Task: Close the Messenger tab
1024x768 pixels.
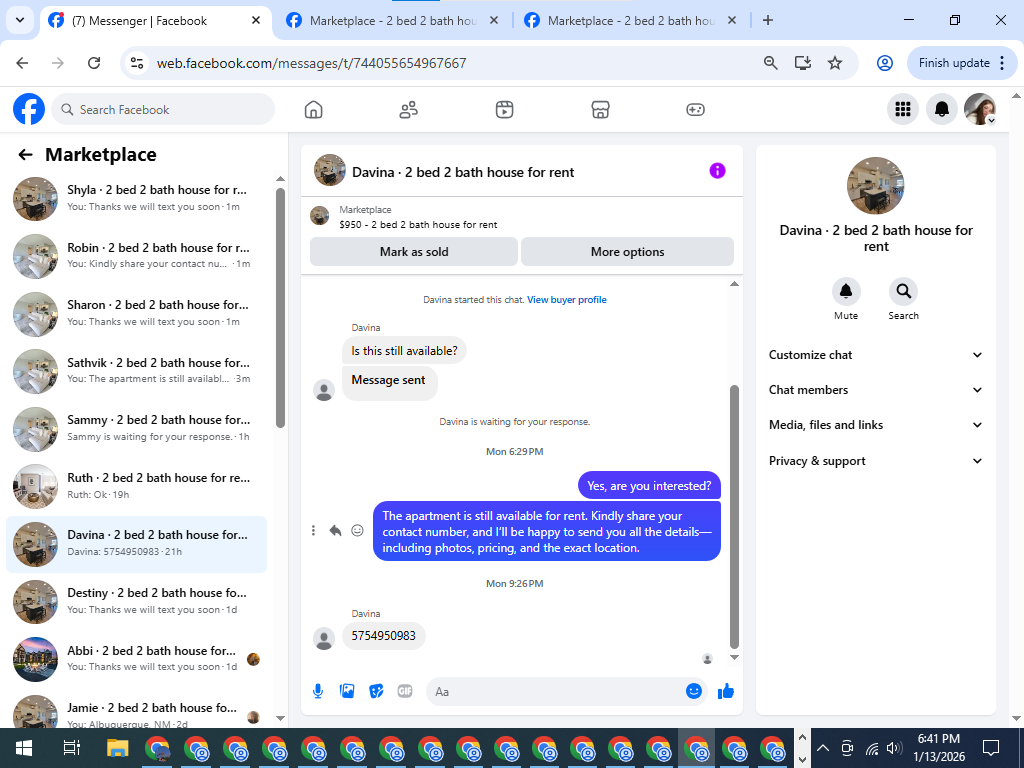Action: (x=256, y=20)
